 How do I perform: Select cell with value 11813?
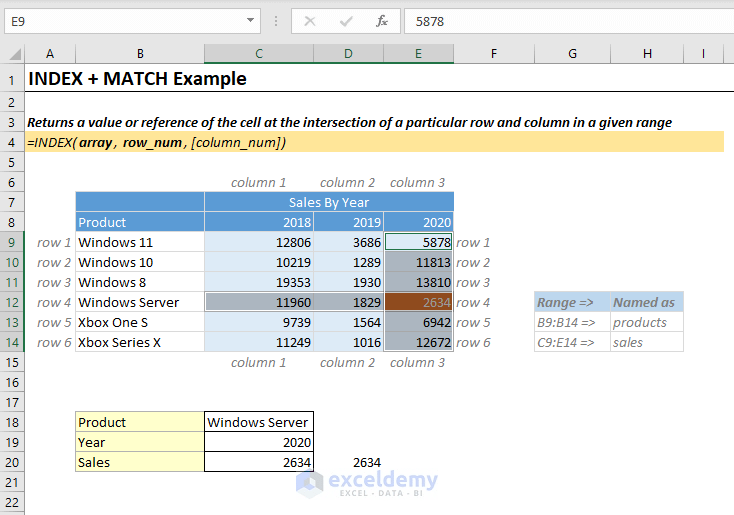pyautogui.click(x=418, y=263)
